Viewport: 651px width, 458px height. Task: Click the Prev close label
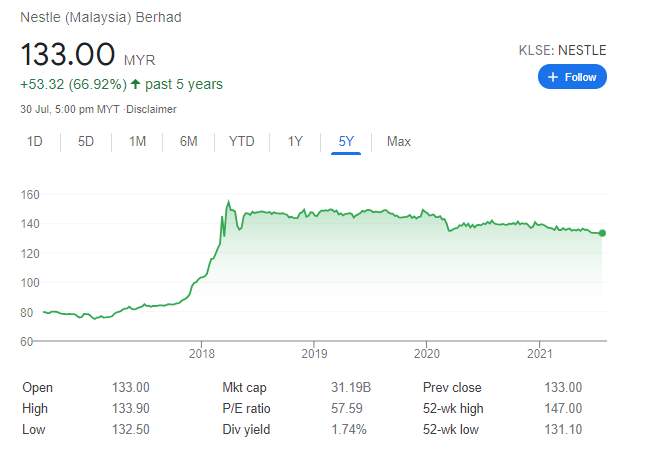(452, 387)
